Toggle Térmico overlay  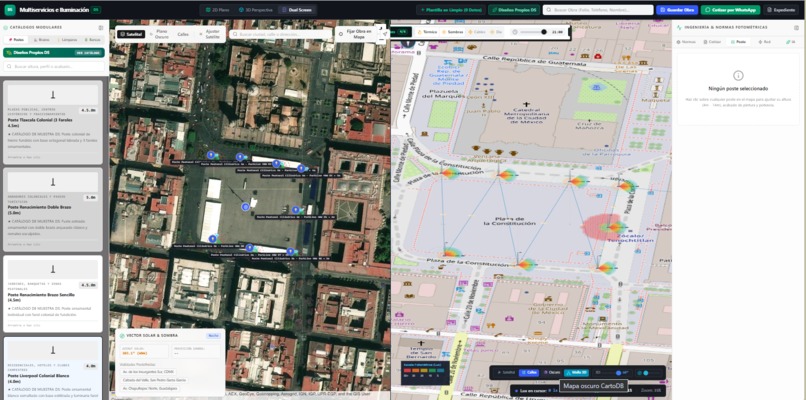(428, 32)
